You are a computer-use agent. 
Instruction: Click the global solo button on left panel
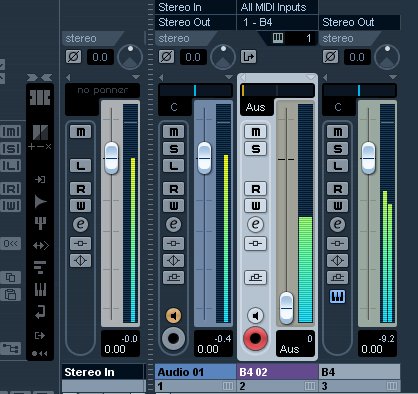(11, 149)
